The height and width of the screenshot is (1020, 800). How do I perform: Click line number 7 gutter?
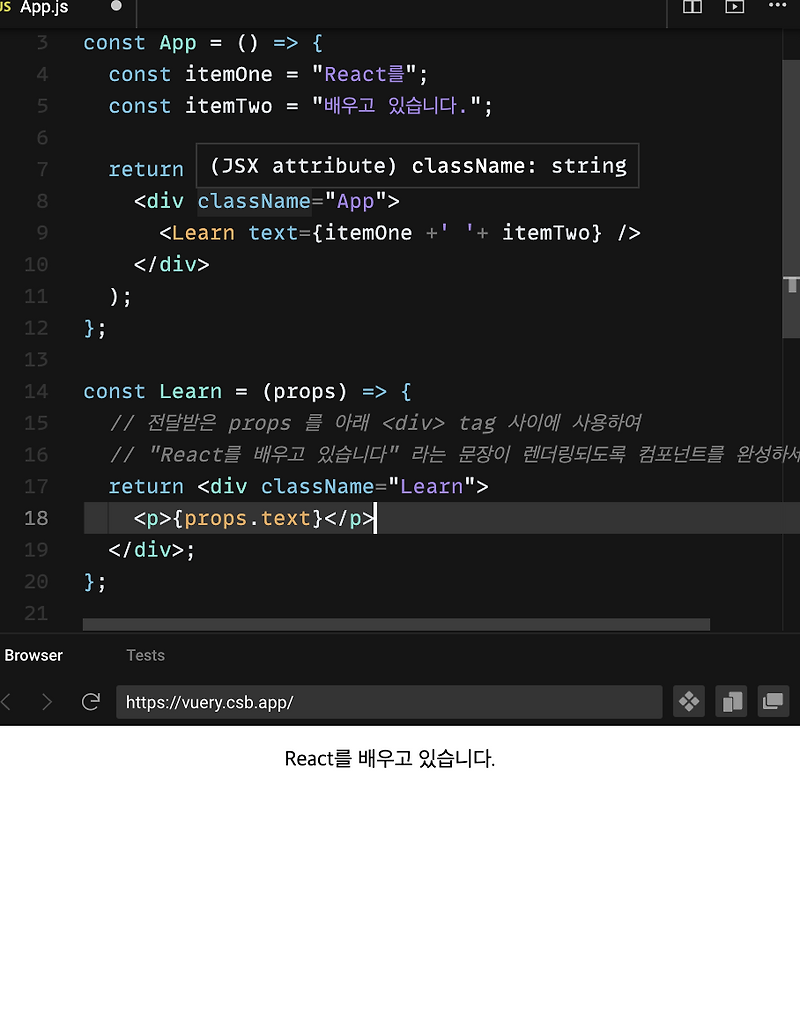point(40,169)
